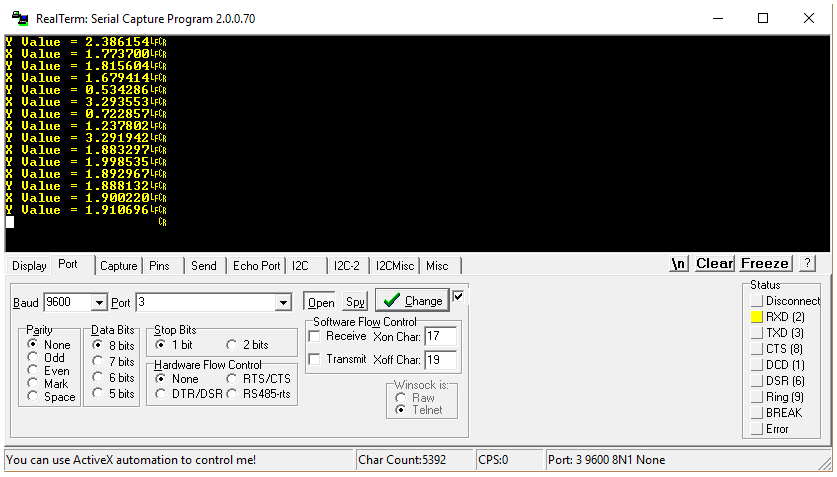Click the BREAK status indicator box

click(x=757, y=413)
